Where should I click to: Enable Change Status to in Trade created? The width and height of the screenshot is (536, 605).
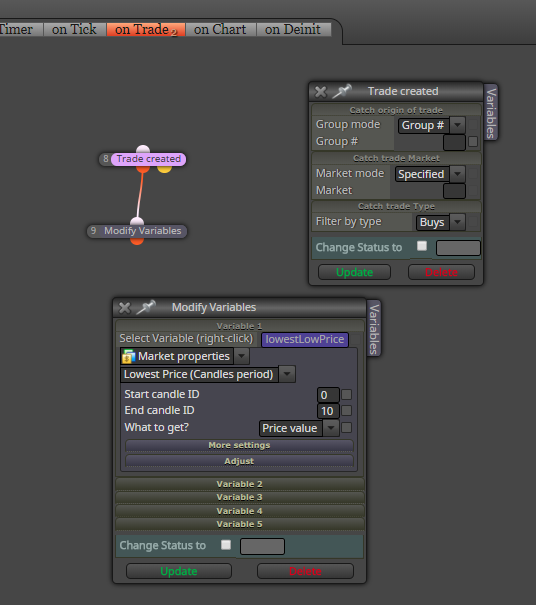422,246
